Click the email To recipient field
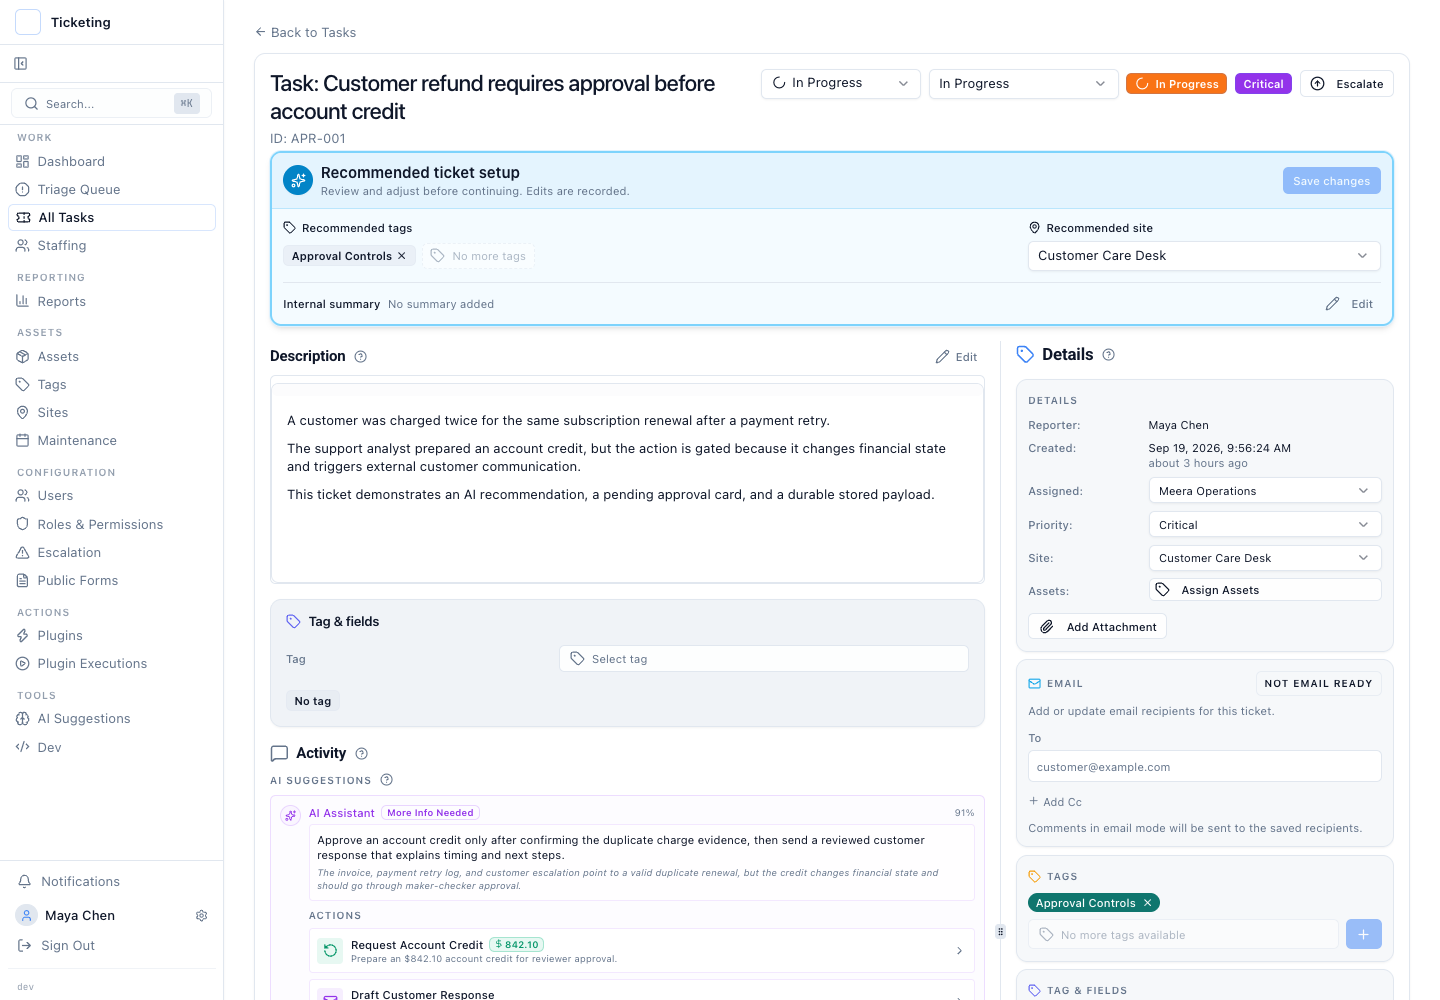The width and height of the screenshot is (1440, 1000). (1205, 767)
